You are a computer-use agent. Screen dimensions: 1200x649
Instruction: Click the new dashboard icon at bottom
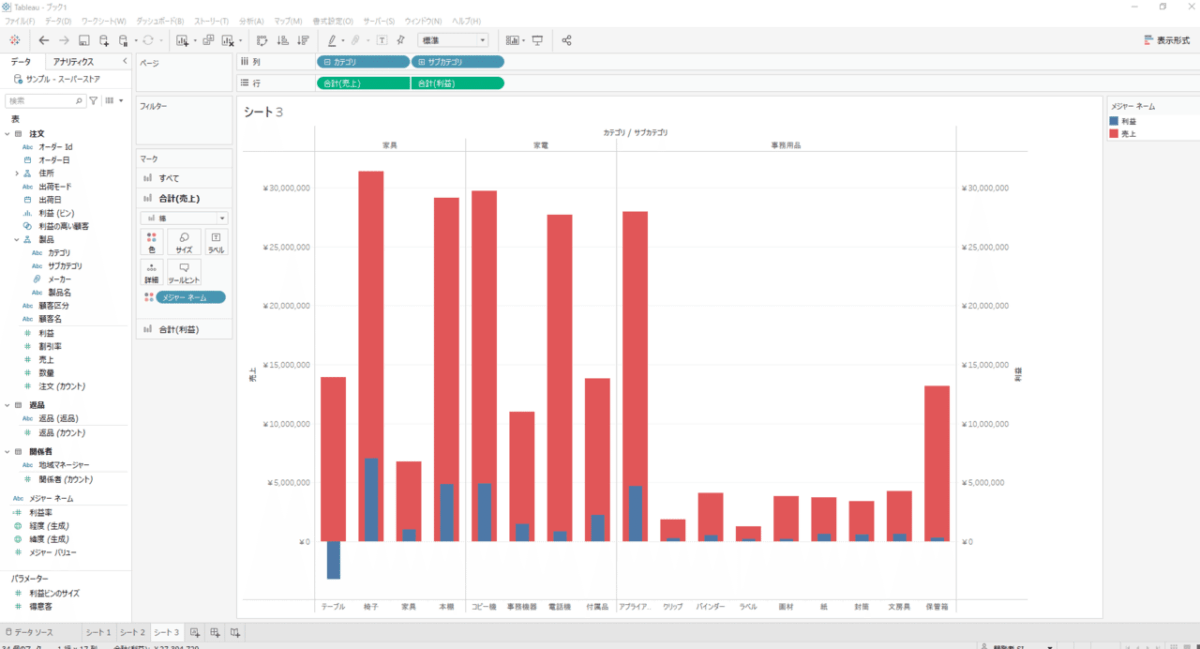click(215, 633)
